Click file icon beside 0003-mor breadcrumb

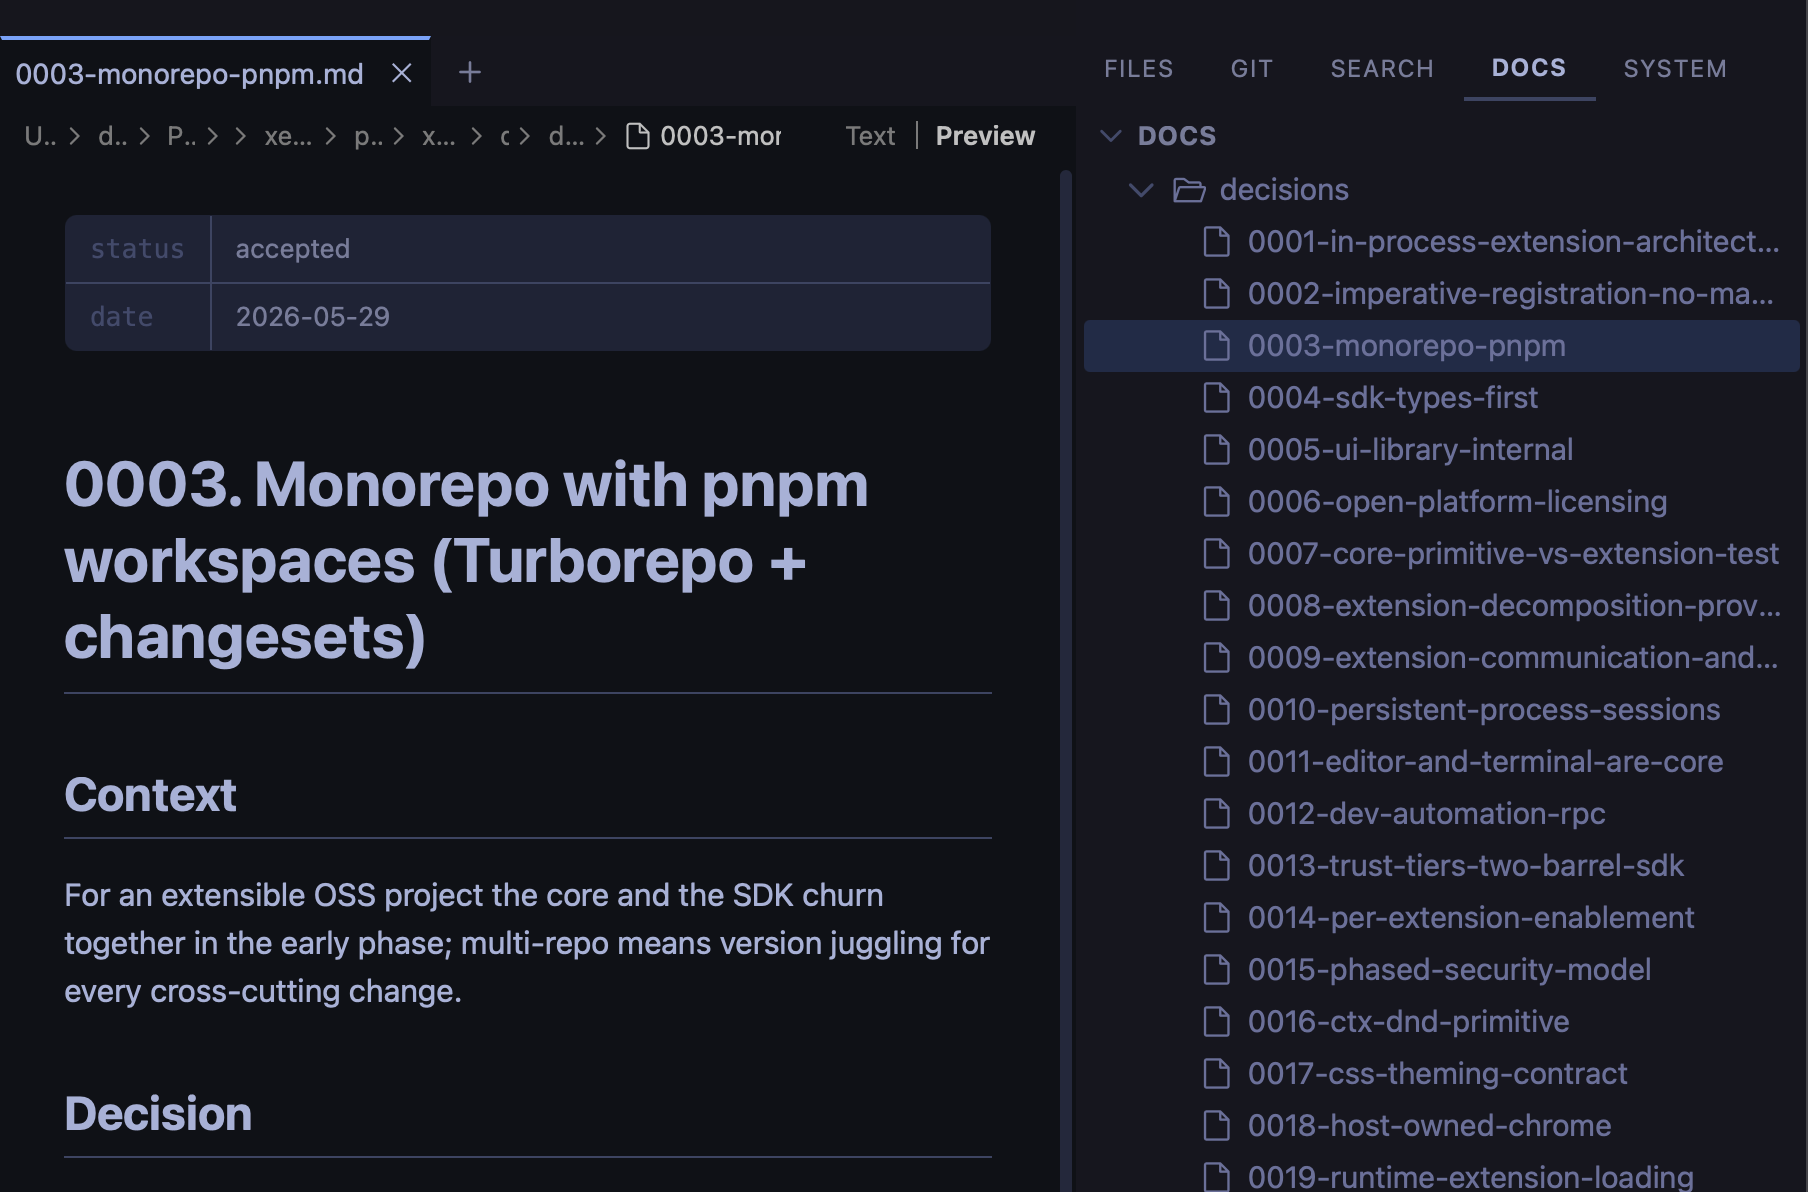point(637,136)
